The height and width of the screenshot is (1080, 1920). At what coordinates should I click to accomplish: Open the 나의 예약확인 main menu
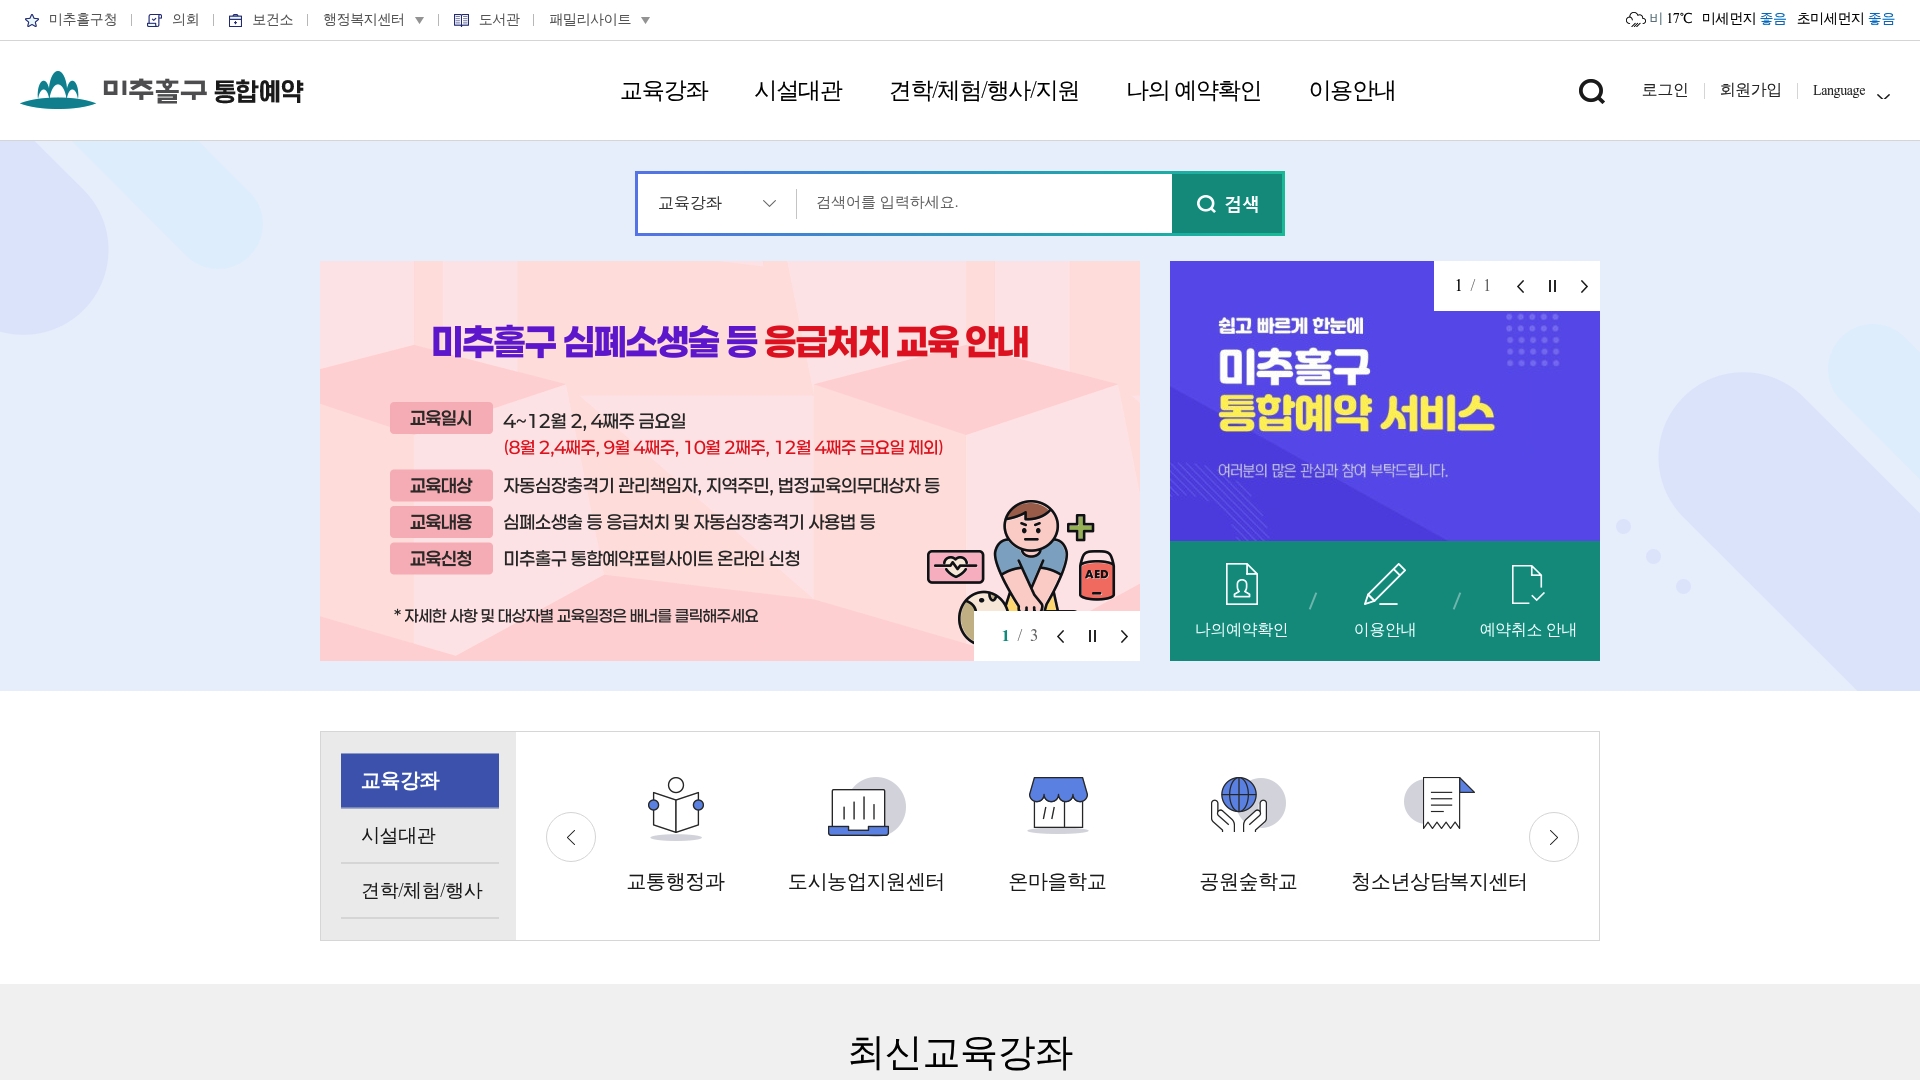[x=1193, y=91]
